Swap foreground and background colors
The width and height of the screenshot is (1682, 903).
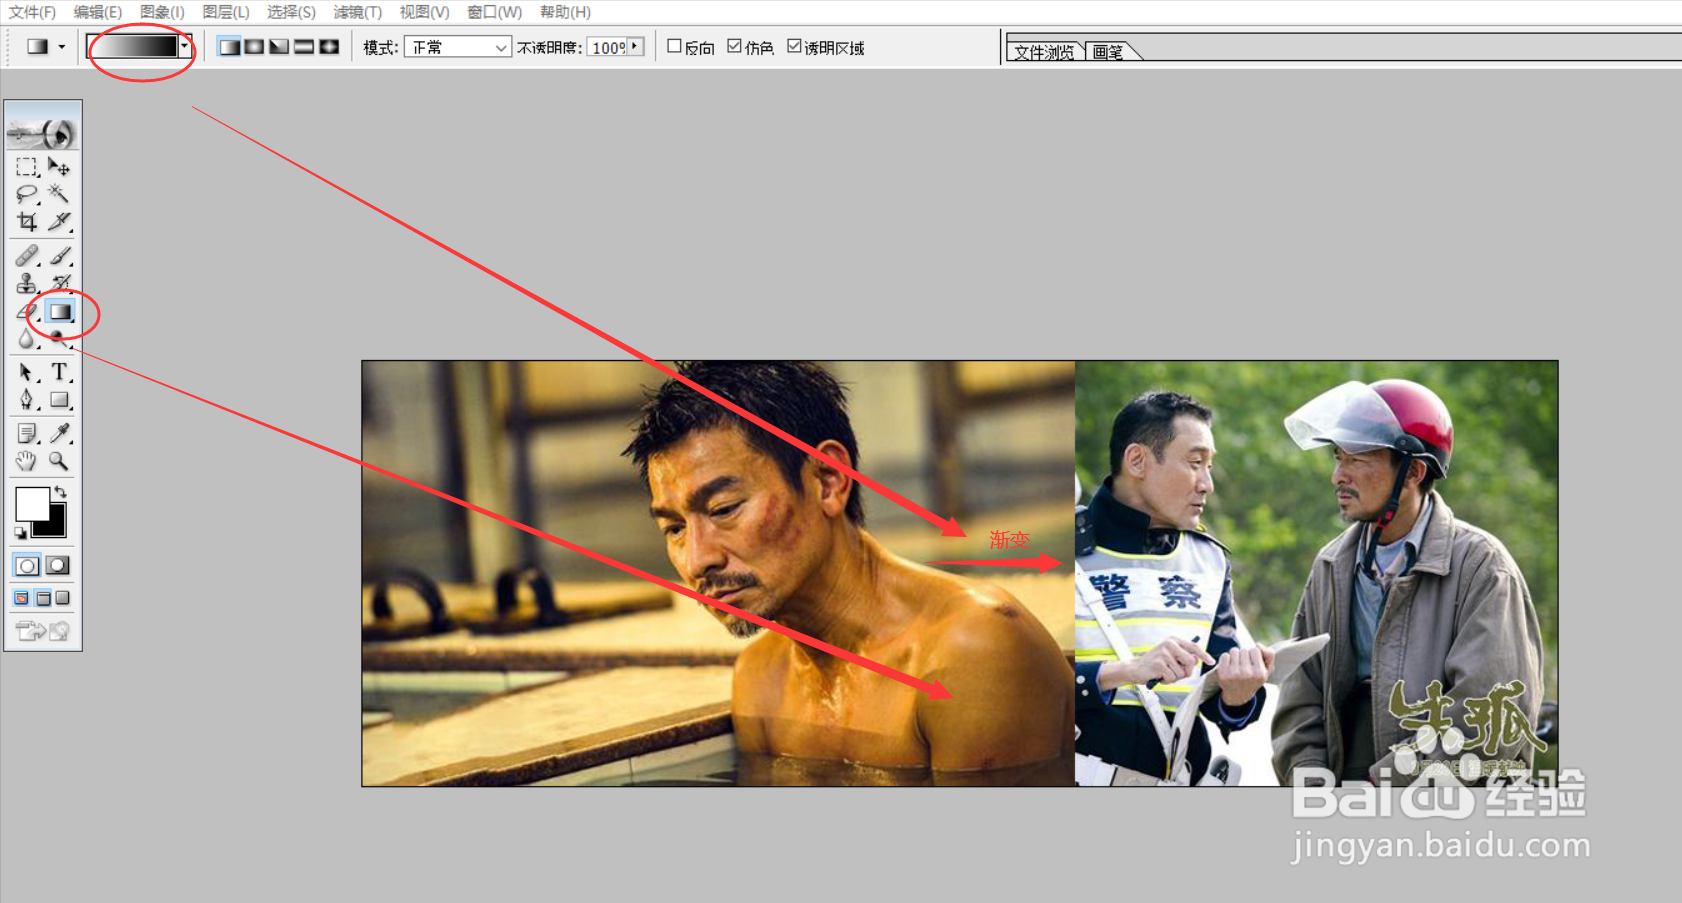(60, 492)
